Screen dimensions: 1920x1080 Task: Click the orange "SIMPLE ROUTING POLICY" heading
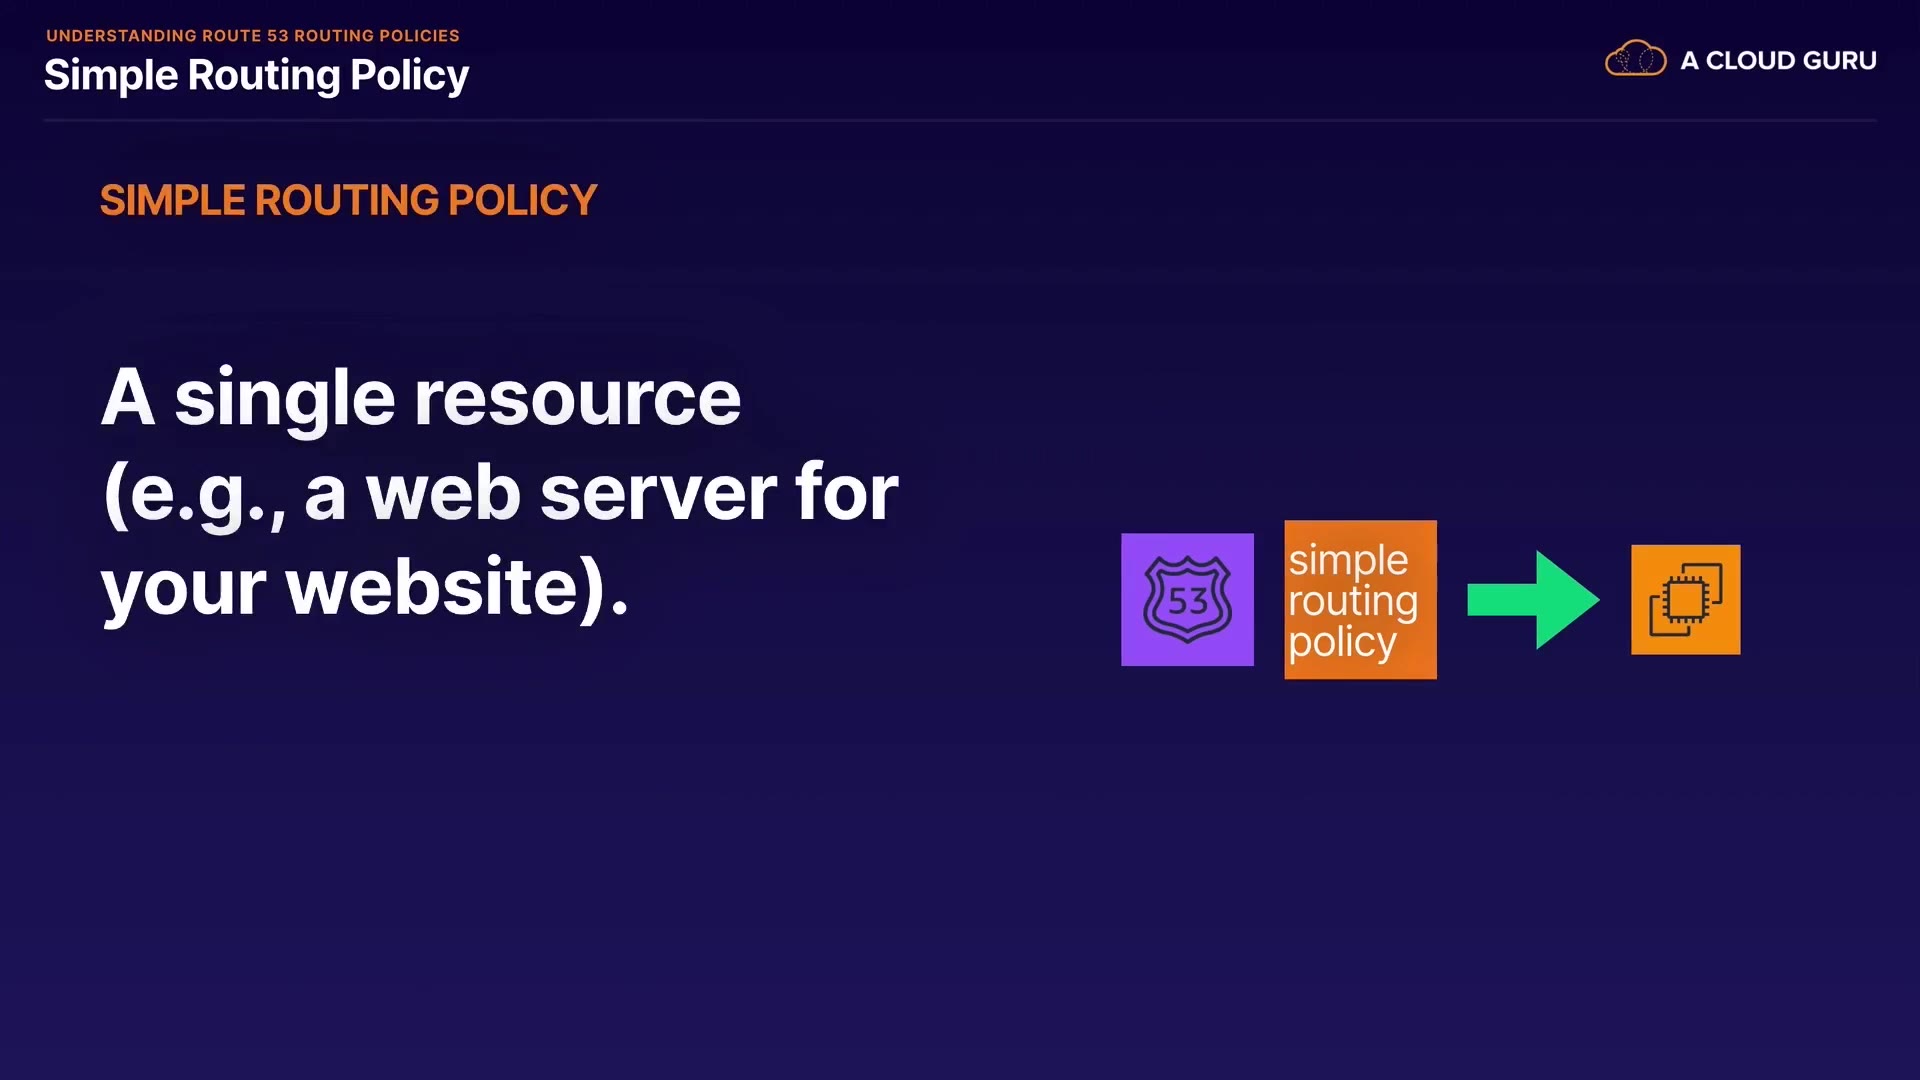(348, 201)
